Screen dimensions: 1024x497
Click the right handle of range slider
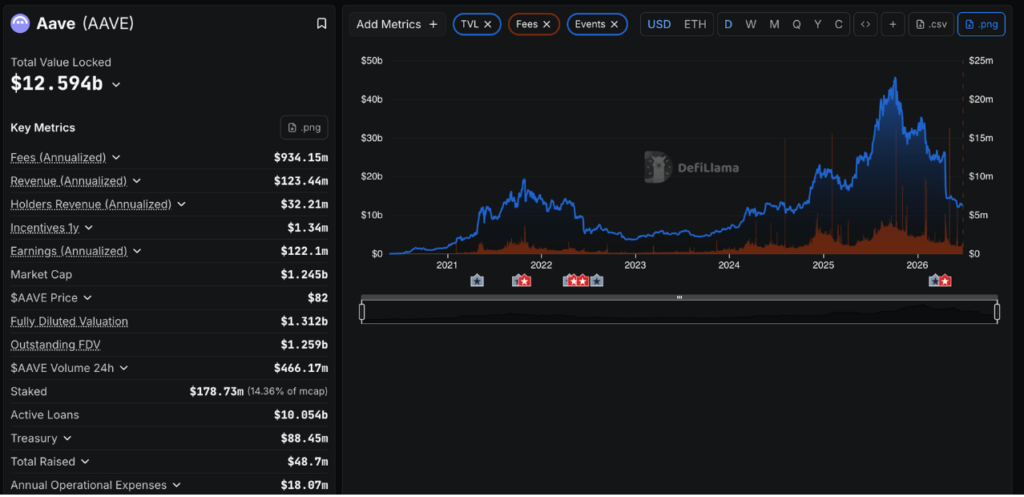pos(997,312)
